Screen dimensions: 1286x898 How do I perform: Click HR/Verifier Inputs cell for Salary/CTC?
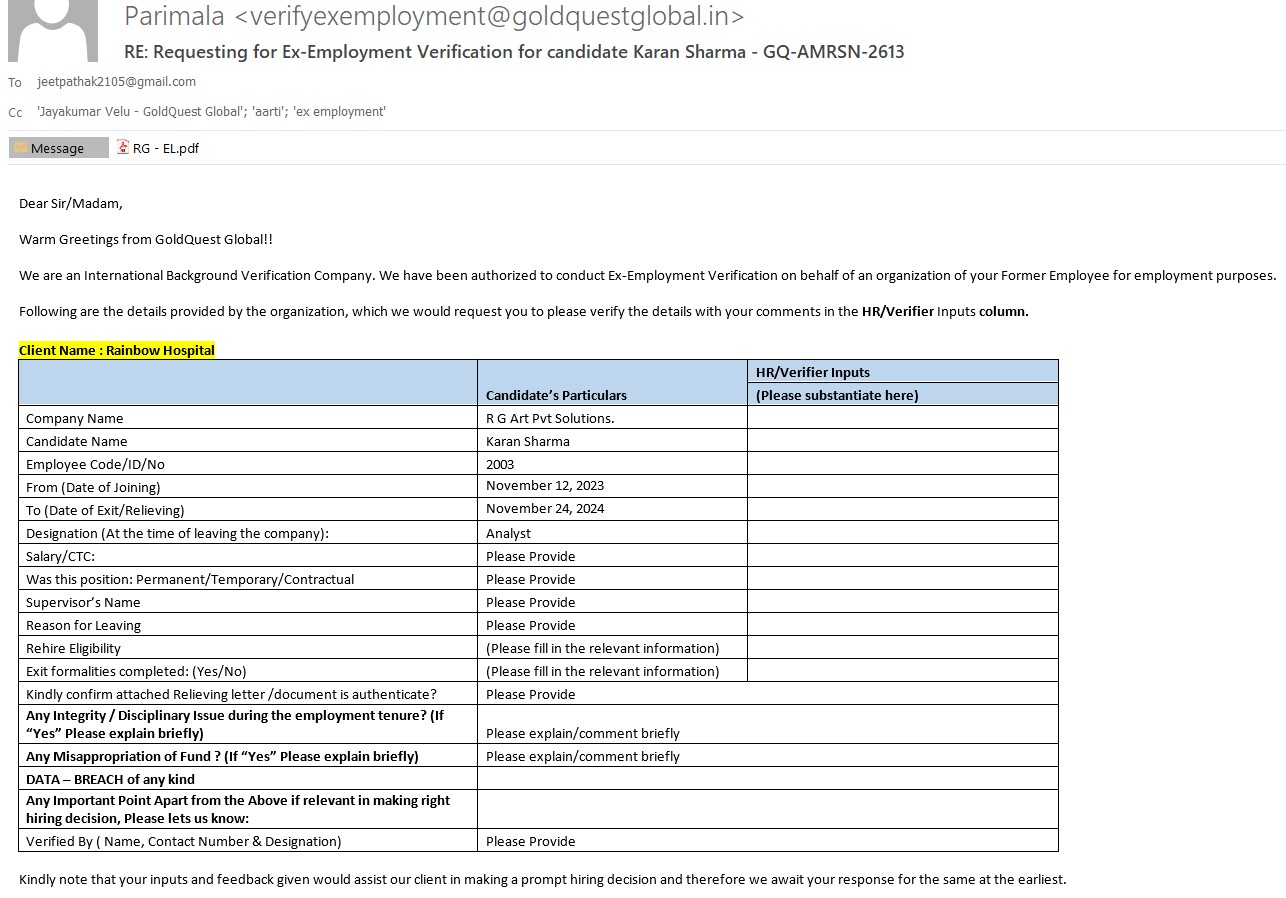(902, 556)
